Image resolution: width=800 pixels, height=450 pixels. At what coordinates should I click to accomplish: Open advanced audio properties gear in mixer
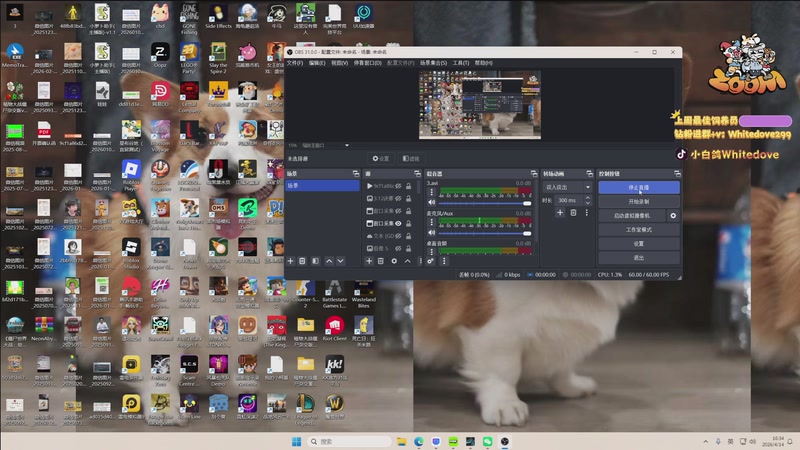(431, 261)
